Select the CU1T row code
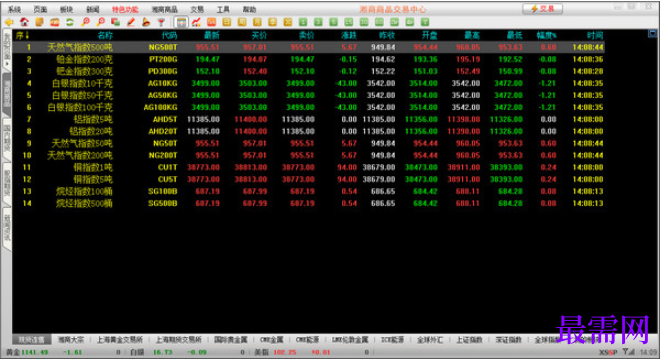This screenshot has height=361, width=668. 167,167
